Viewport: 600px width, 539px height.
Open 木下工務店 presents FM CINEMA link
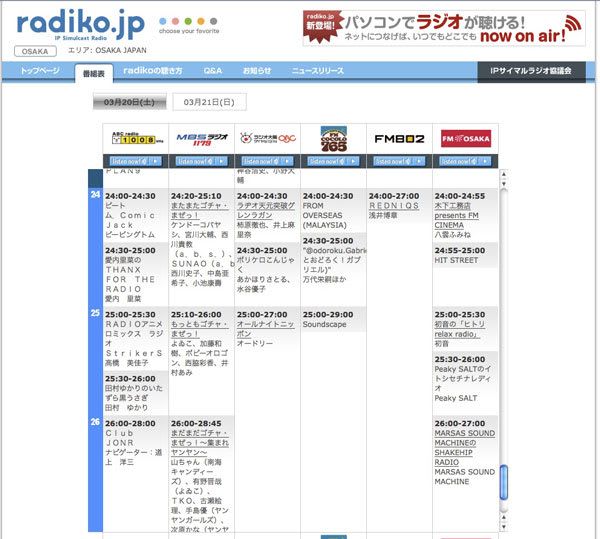456,215
